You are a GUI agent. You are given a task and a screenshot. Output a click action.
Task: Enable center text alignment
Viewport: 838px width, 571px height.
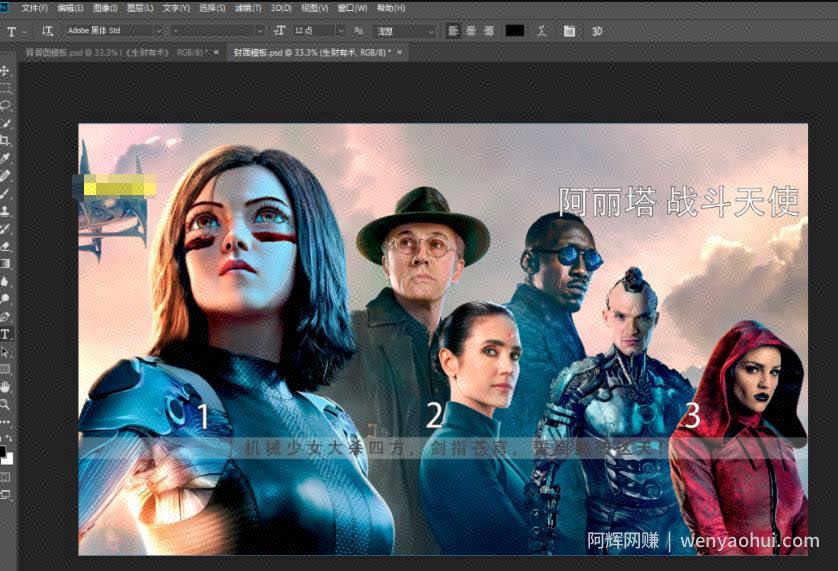pyautogui.click(x=471, y=31)
